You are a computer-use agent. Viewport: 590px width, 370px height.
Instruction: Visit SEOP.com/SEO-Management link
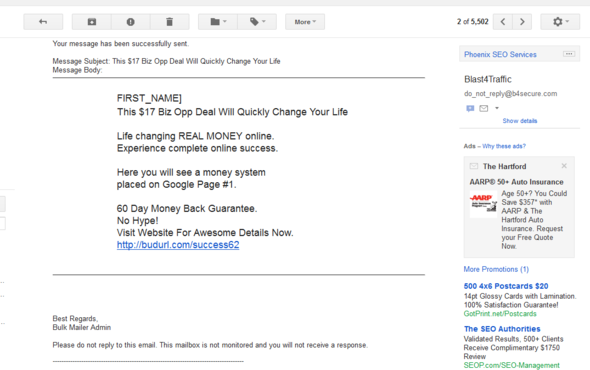[x=511, y=365]
